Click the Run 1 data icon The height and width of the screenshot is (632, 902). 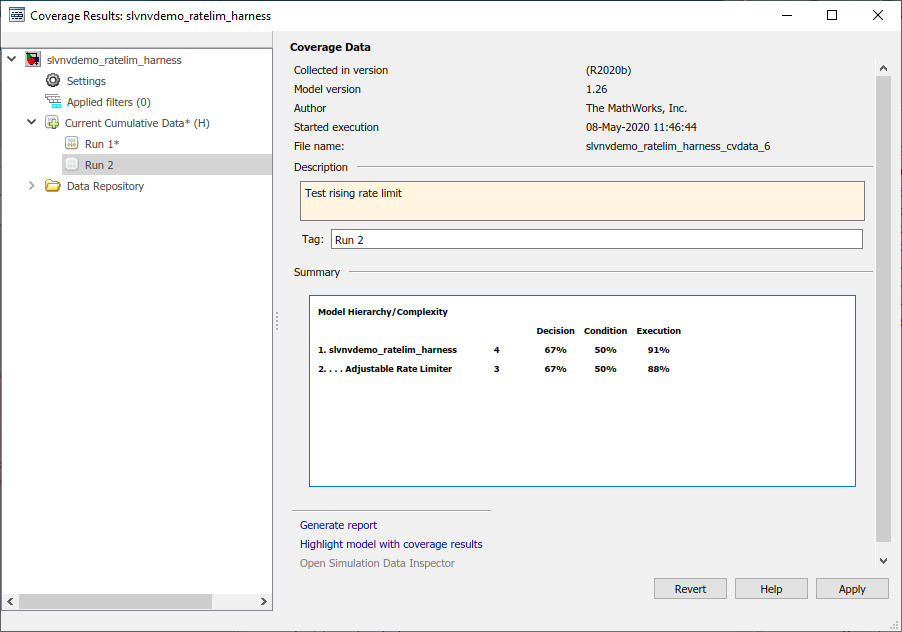pyautogui.click(x=72, y=144)
